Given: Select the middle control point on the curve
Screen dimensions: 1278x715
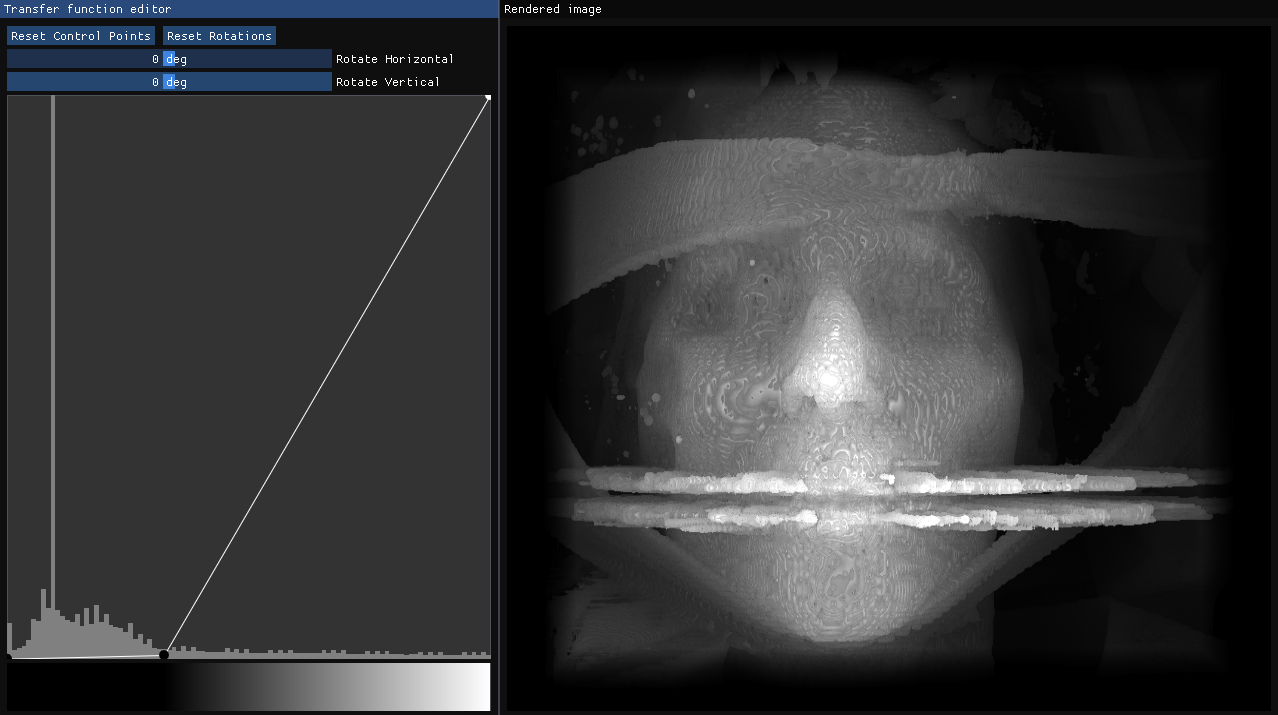Looking at the screenshot, I should pos(163,654).
